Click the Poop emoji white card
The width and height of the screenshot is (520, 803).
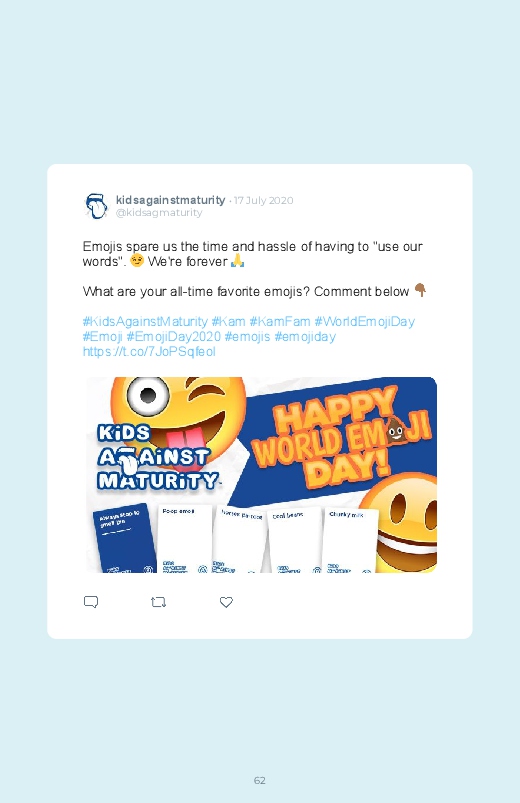pos(185,539)
